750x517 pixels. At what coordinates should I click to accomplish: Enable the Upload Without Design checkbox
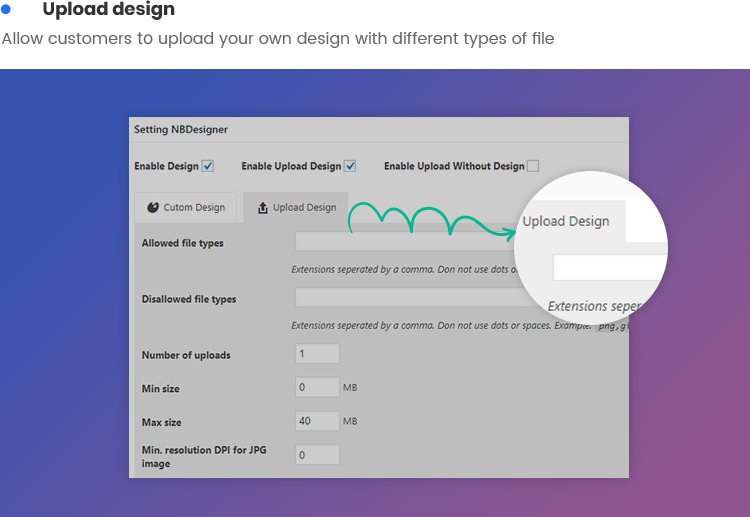point(533,166)
